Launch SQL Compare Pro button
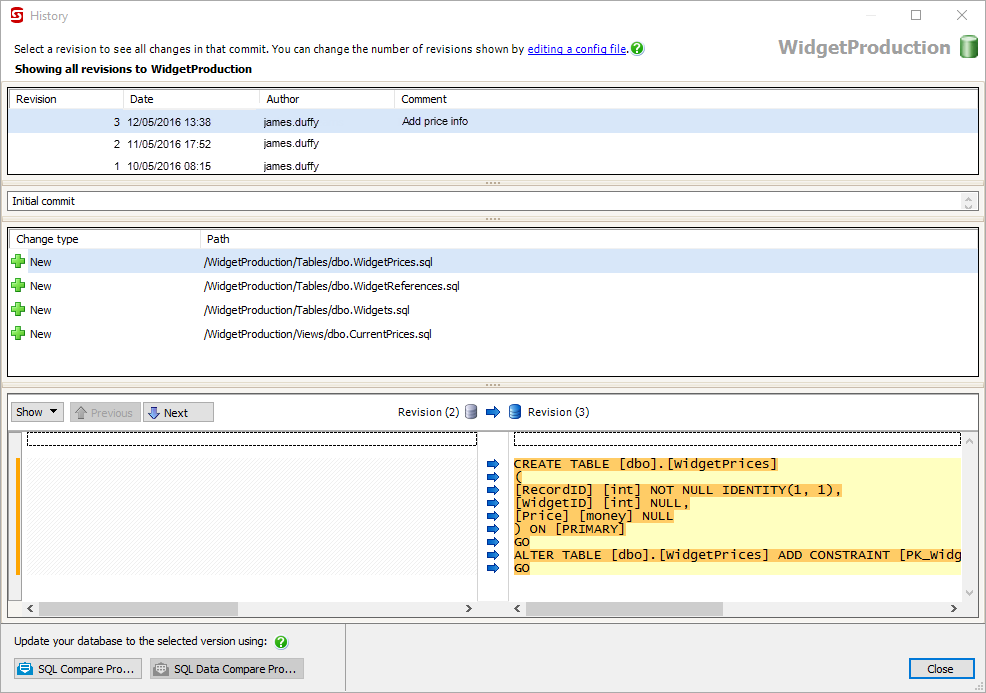 [77, 669]
